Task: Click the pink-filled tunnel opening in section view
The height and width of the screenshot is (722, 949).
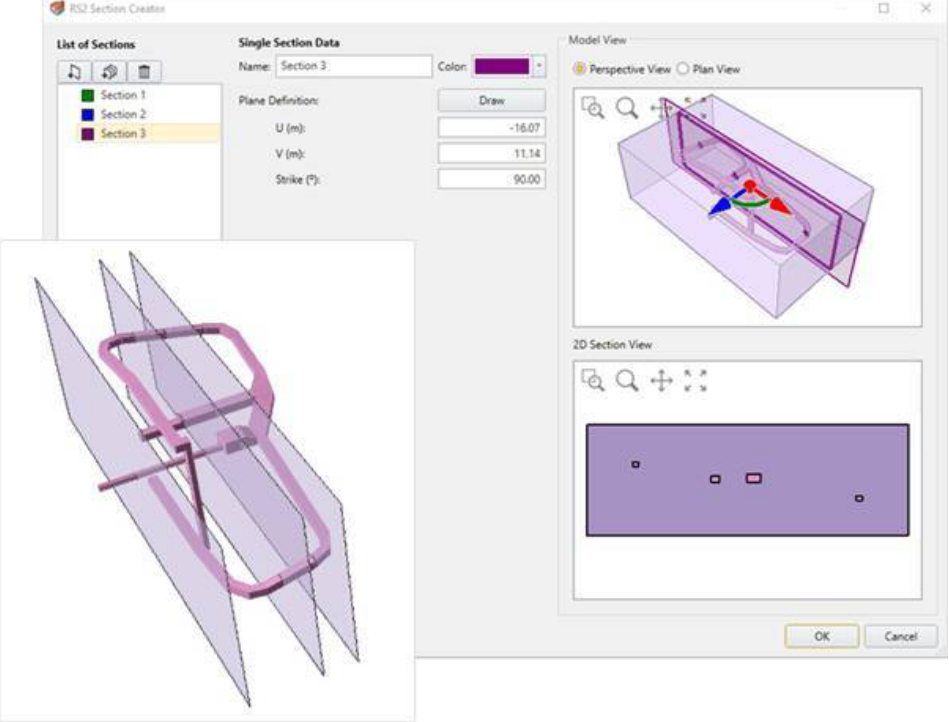Action: click(x=754, y=478)
